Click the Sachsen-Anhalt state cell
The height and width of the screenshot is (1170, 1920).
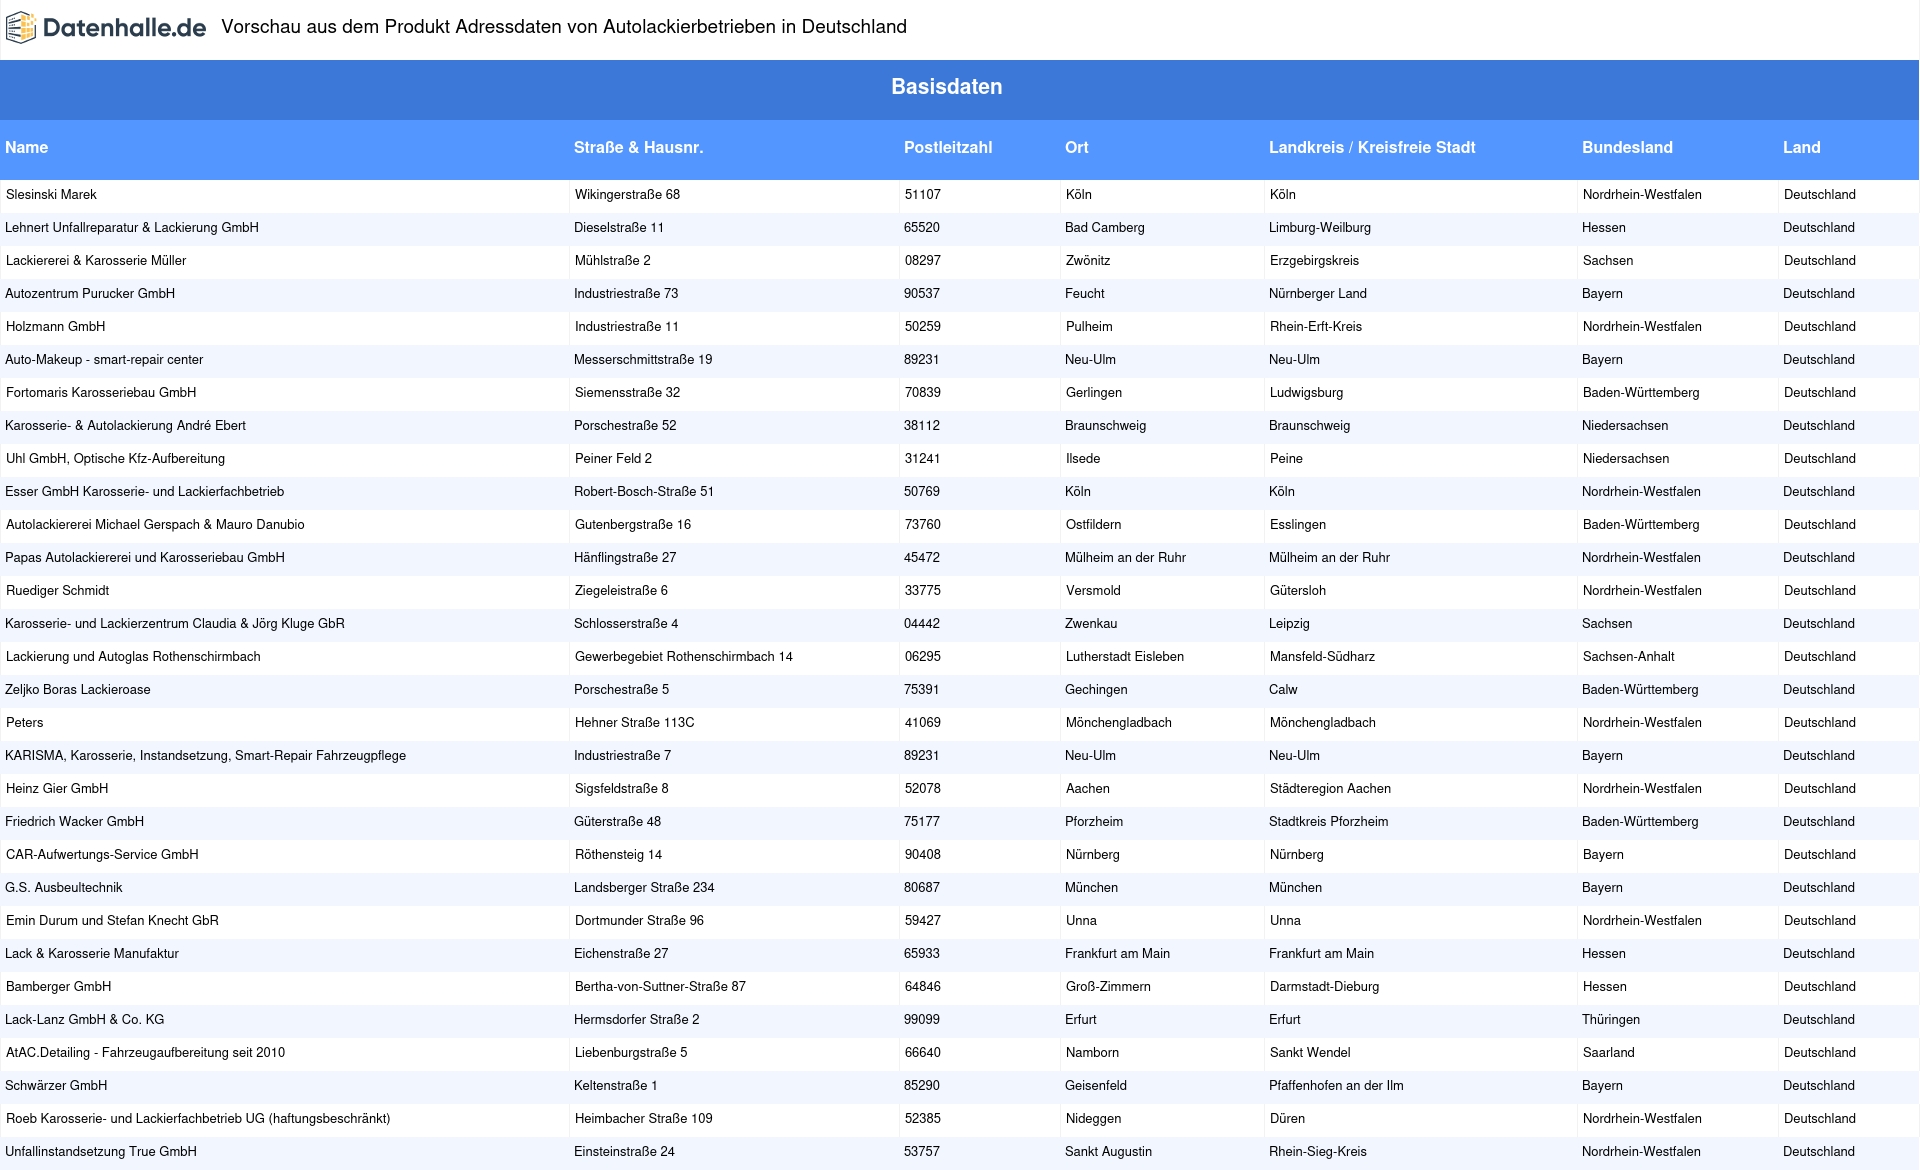click(1629, 657)
